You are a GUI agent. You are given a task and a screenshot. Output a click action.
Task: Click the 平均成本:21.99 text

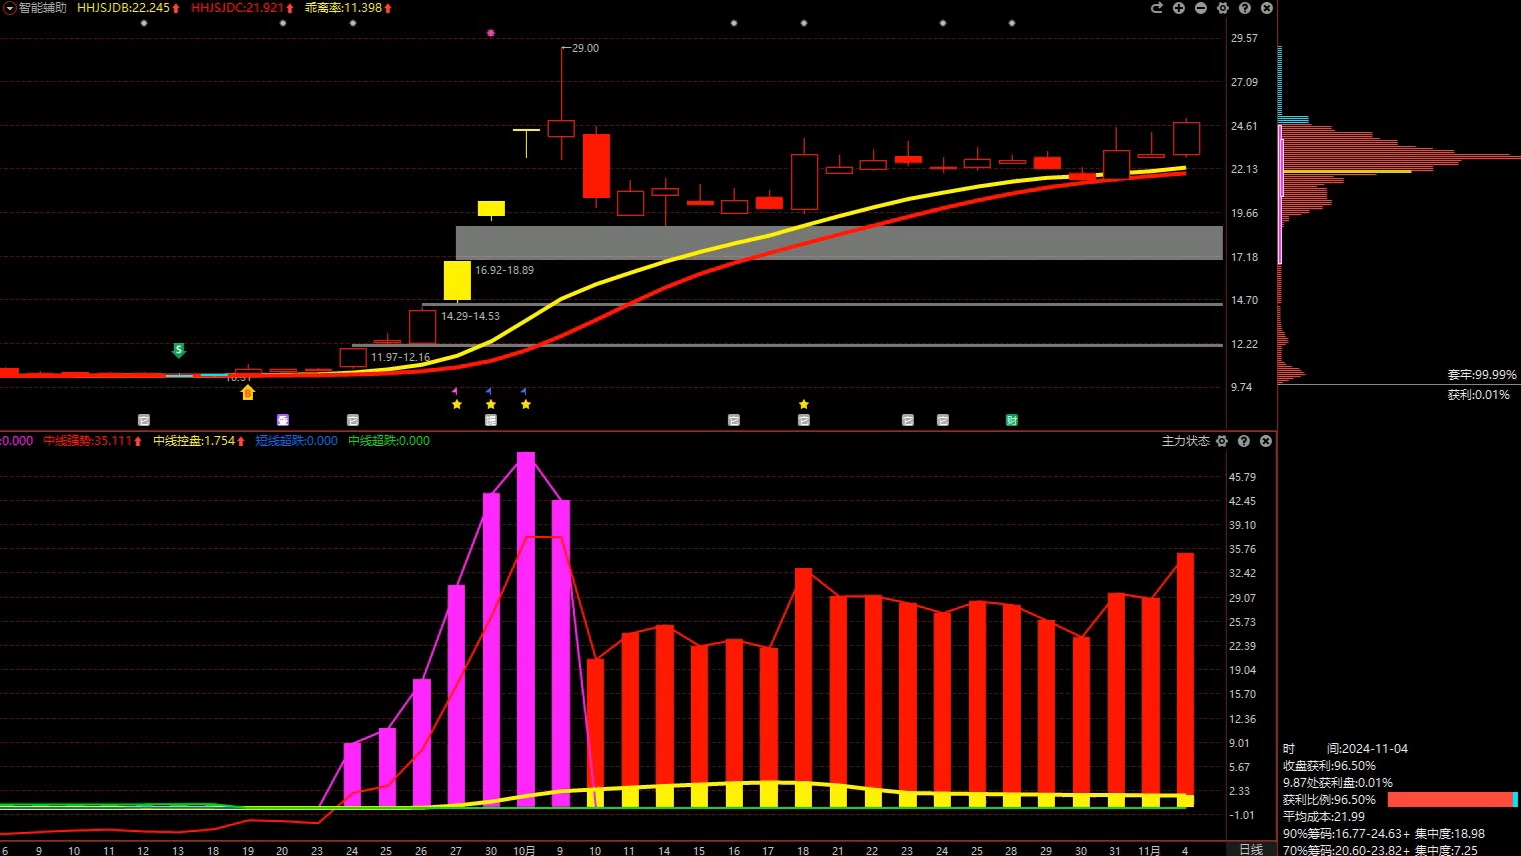click(1324, 817)
